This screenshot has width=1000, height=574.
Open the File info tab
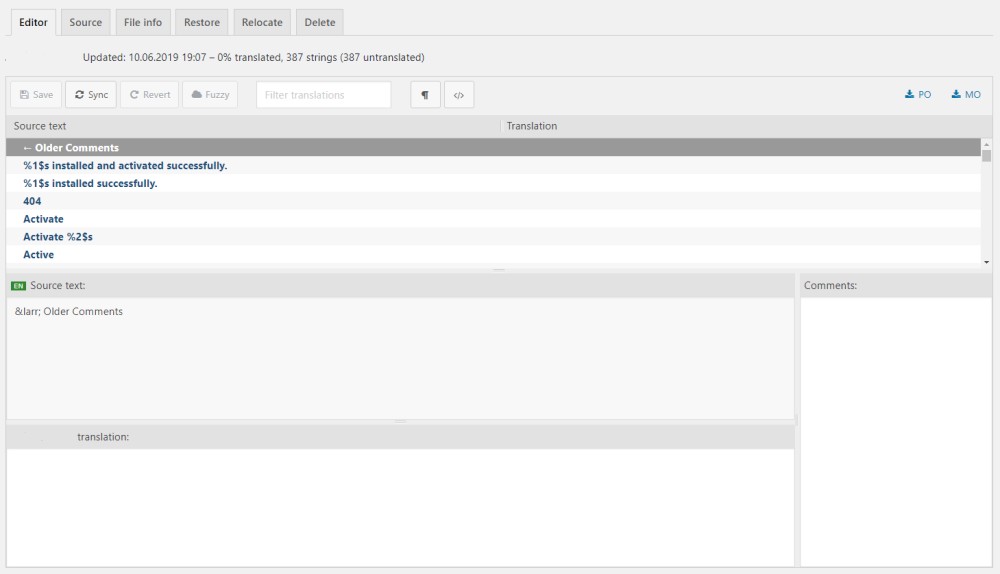coord(143,22)
